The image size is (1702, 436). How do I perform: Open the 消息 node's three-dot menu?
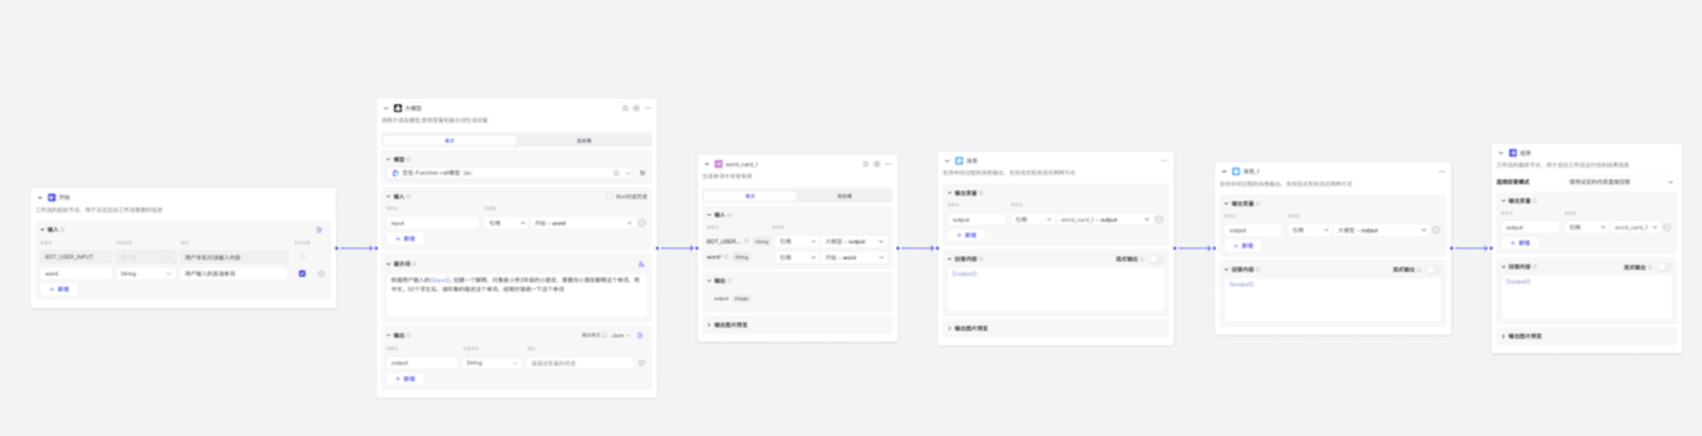tap(1164, 160)
